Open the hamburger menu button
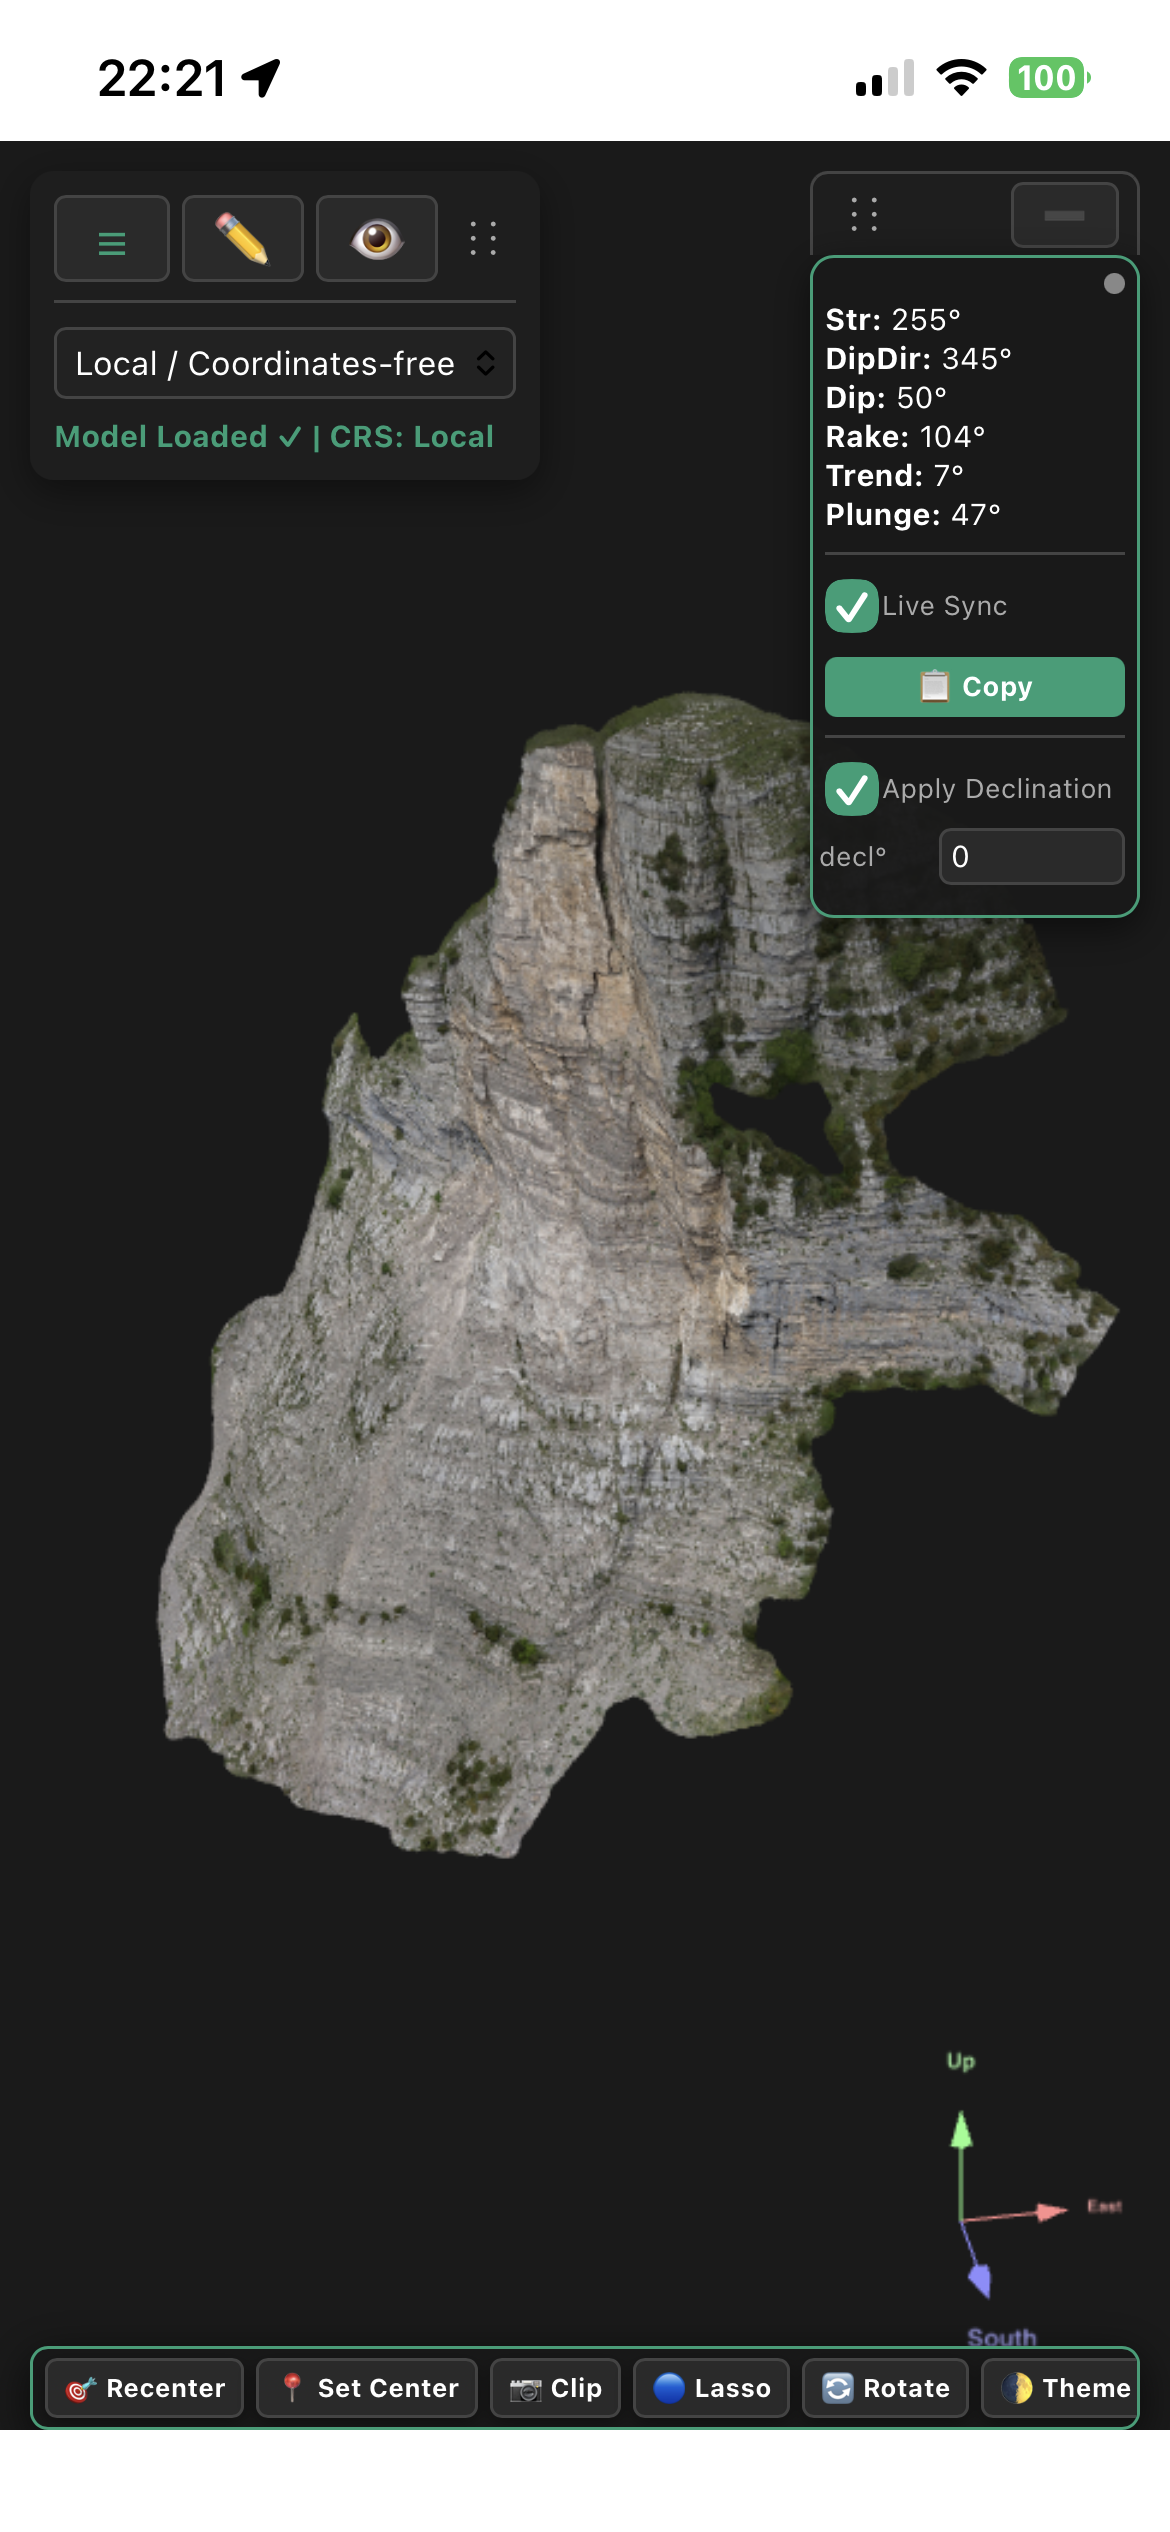Viewport: 1170px width, 2532px height. point(112,239)
